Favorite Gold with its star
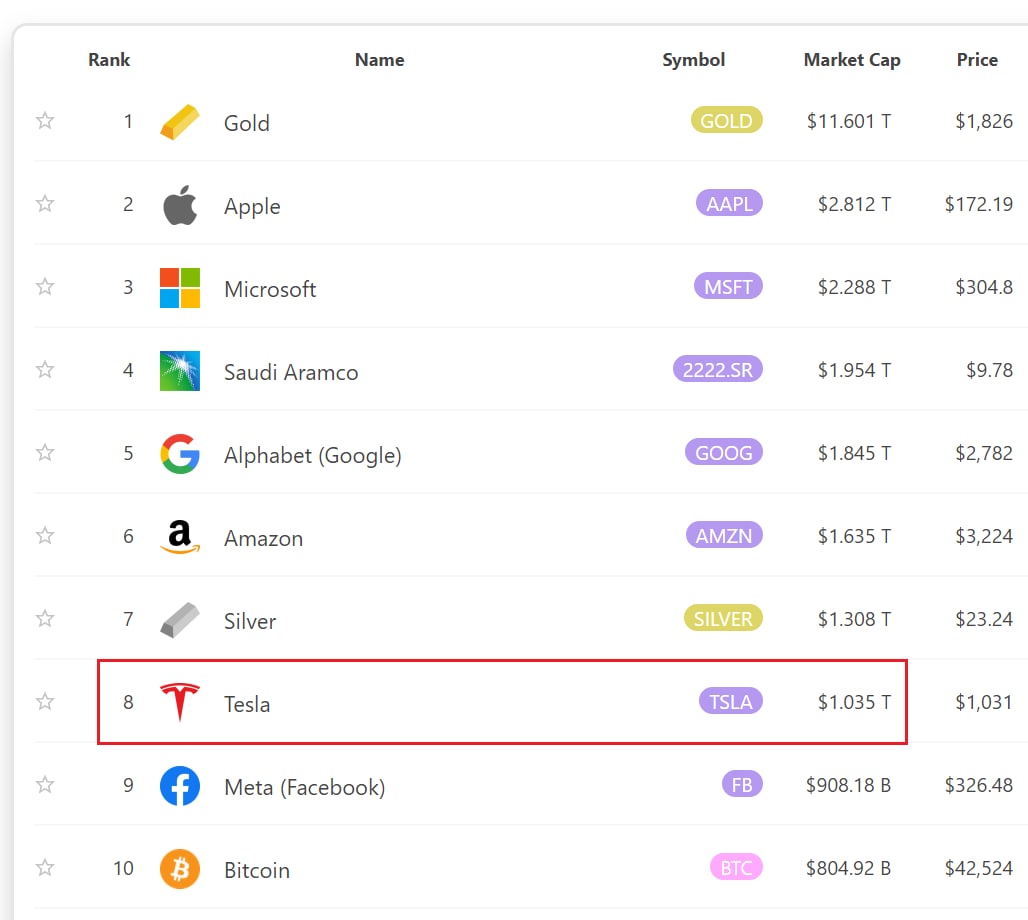1028x920 pixels. click(x=45, y=121)
